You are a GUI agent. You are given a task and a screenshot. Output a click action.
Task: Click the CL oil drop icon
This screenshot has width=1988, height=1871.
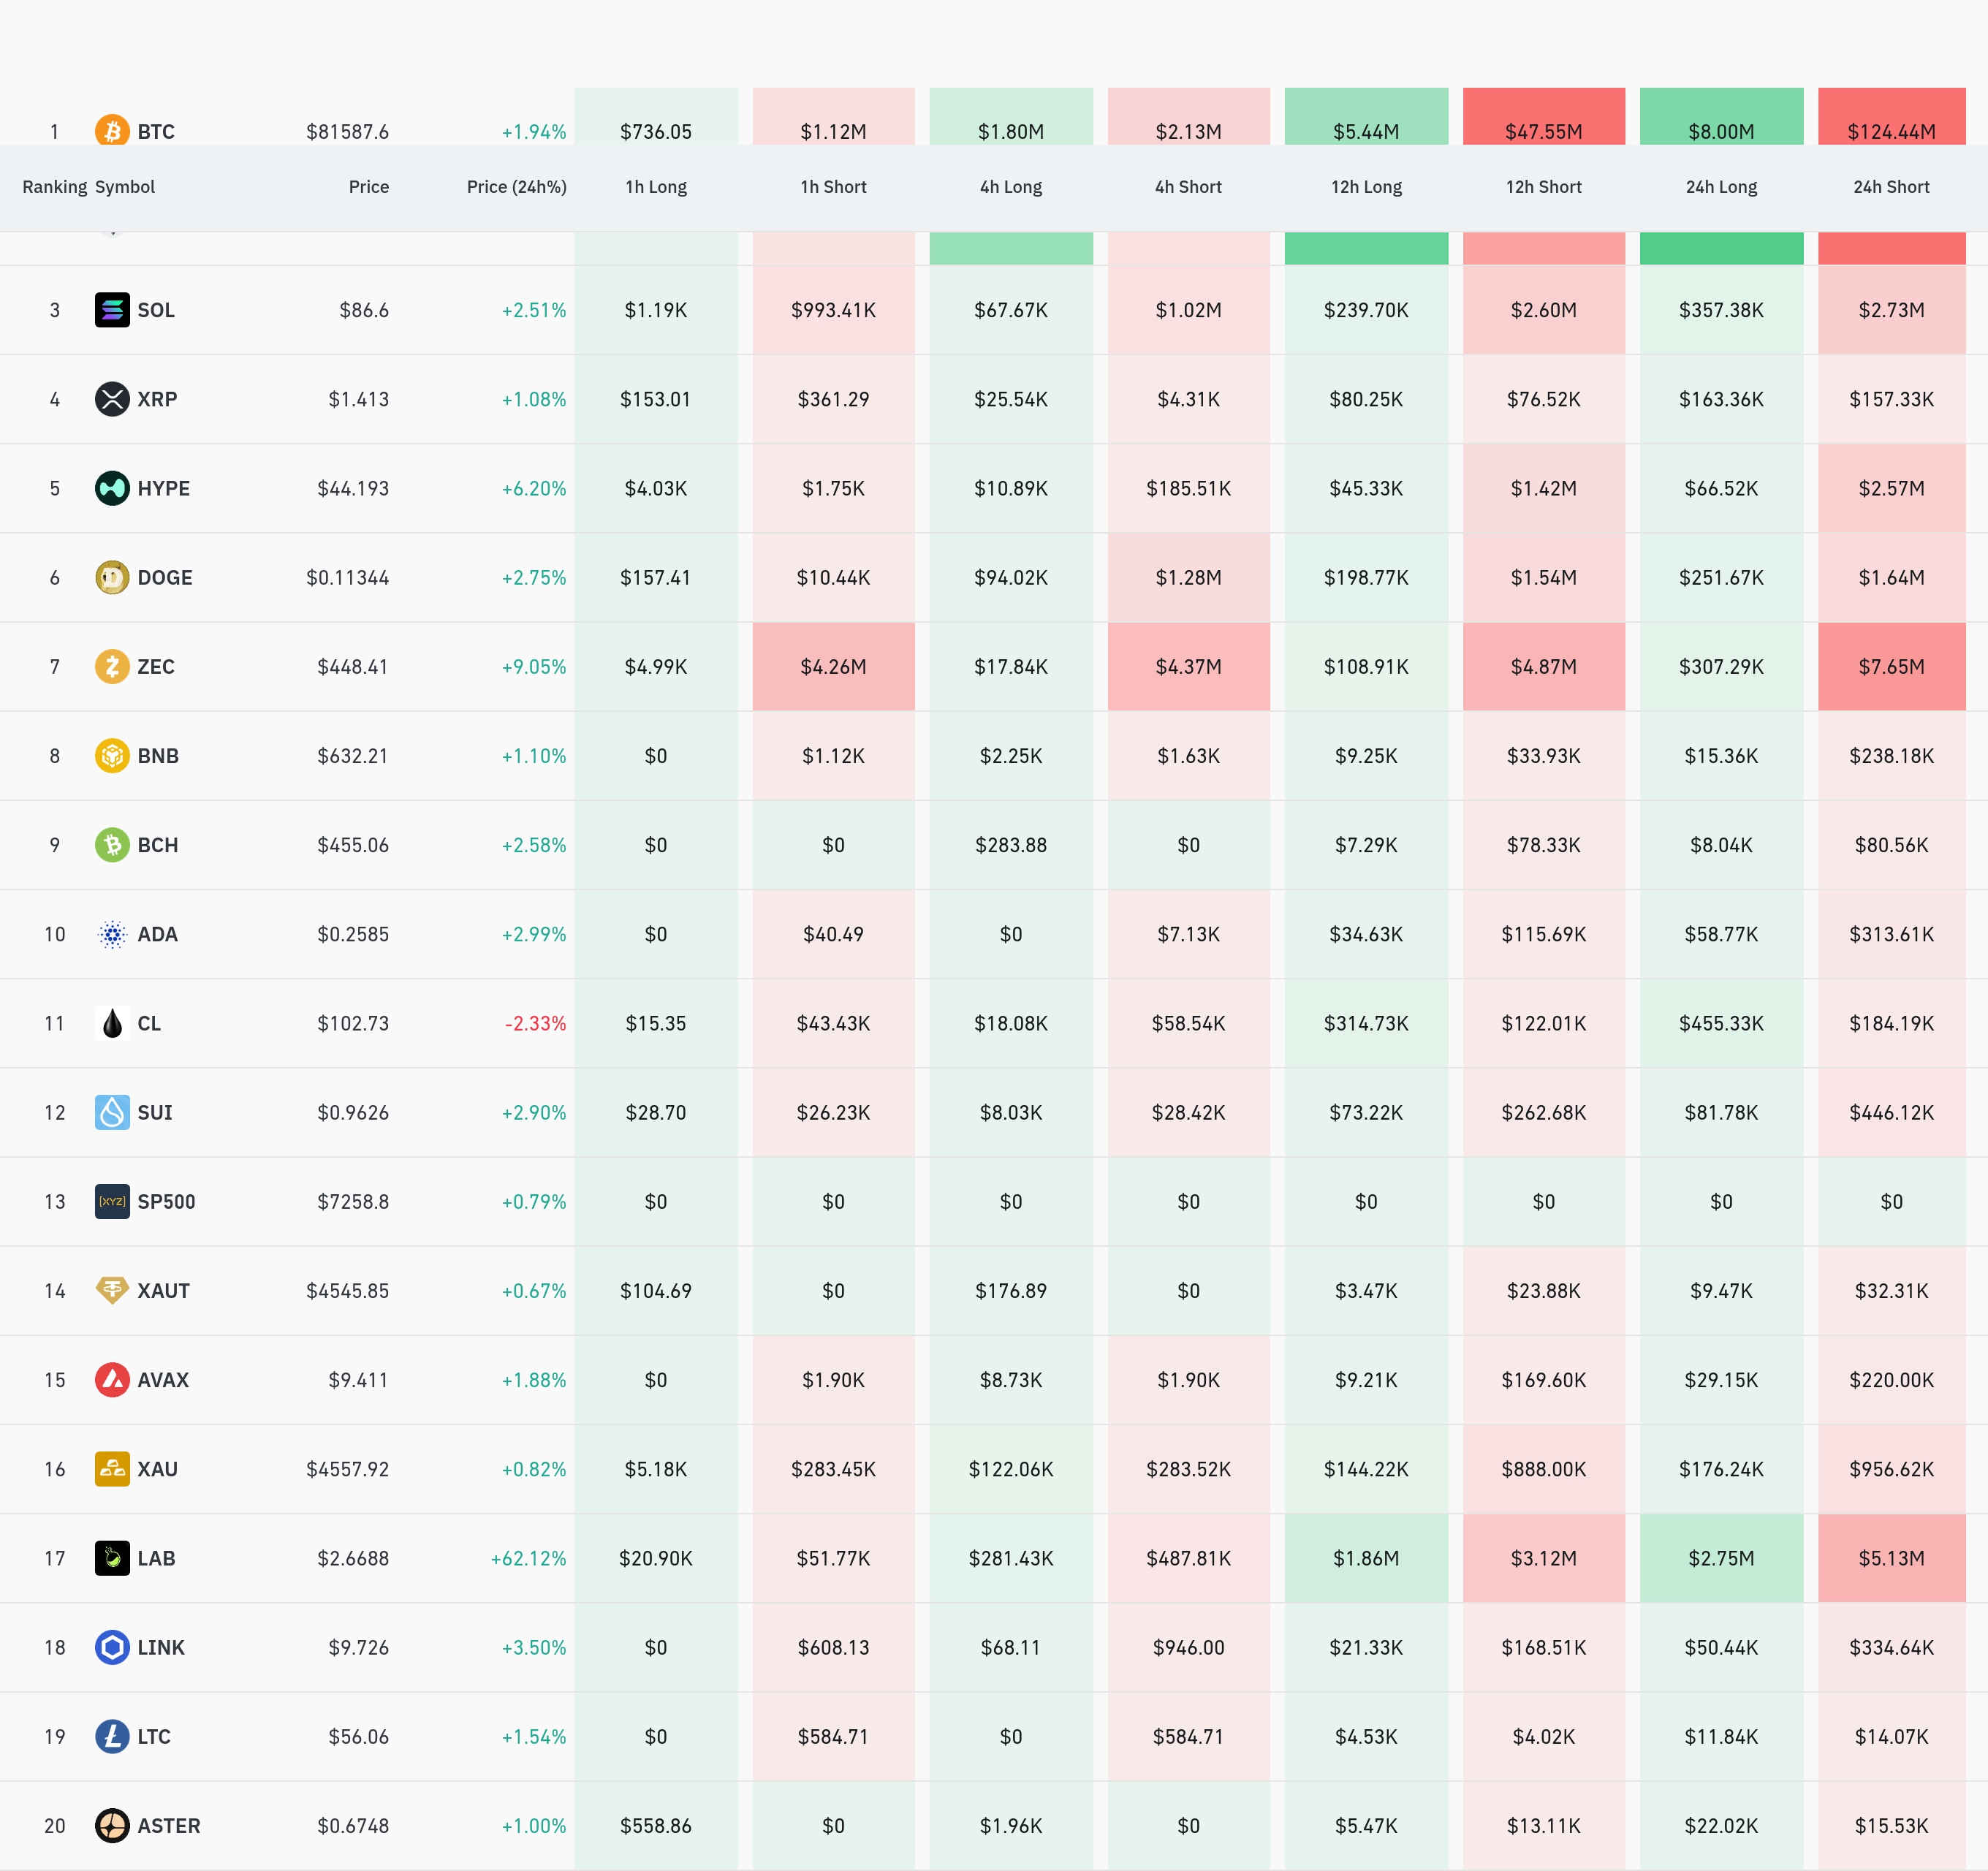coord(112,1023)
